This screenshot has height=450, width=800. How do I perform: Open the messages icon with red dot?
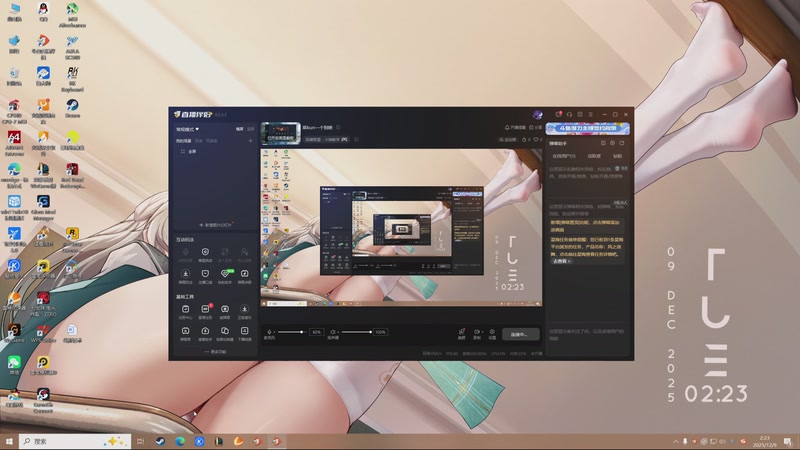click(559, 115)
